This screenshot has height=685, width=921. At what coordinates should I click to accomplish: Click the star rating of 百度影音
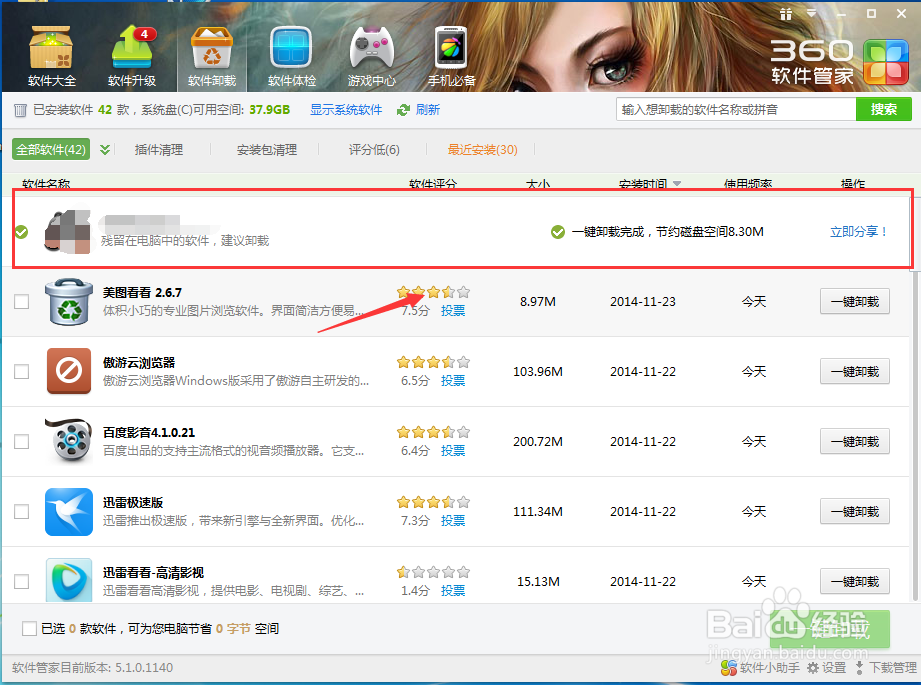[433, 432]
